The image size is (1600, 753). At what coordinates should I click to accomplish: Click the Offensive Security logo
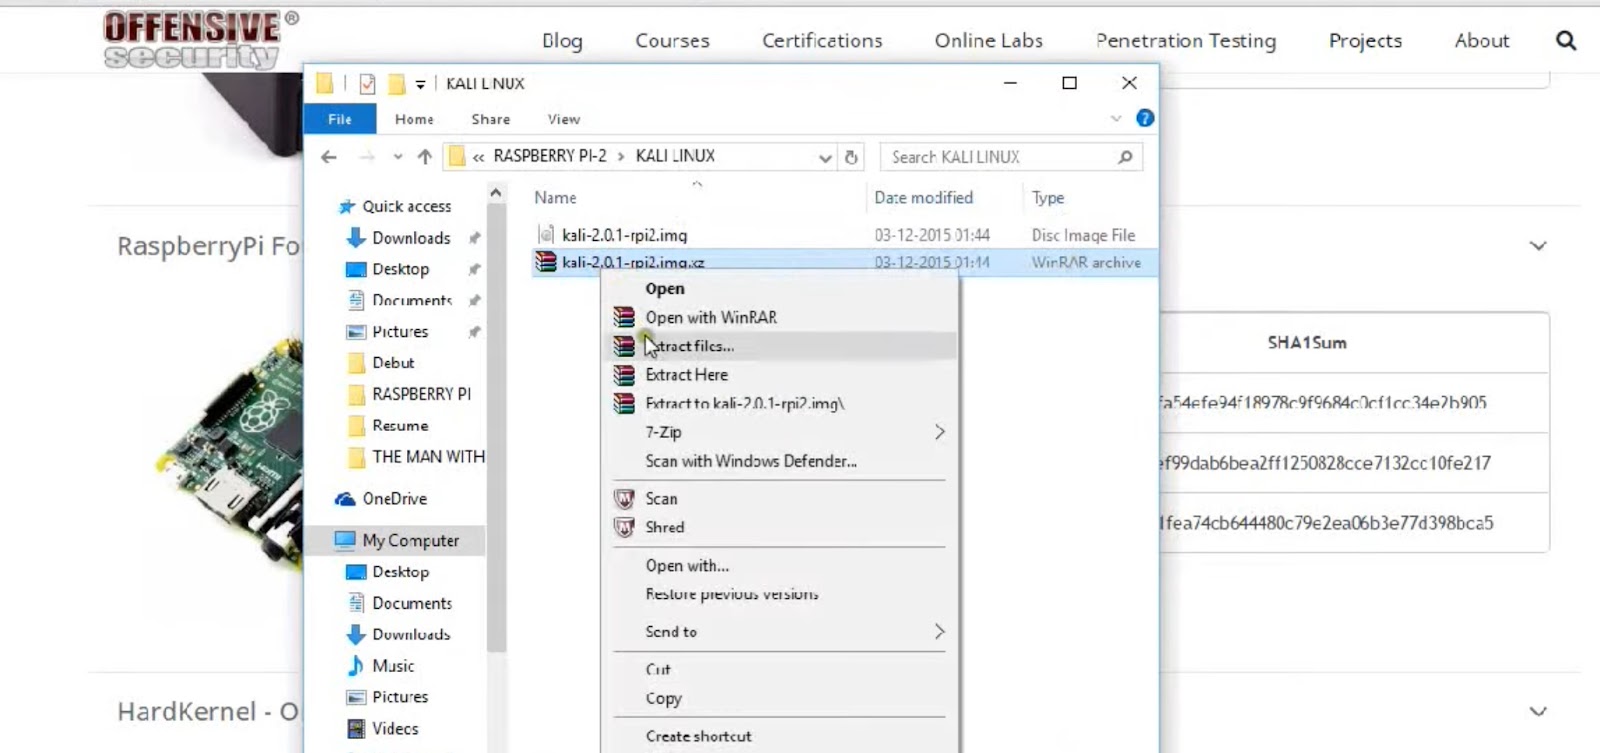pyautogui.click(x=201, y=40)
